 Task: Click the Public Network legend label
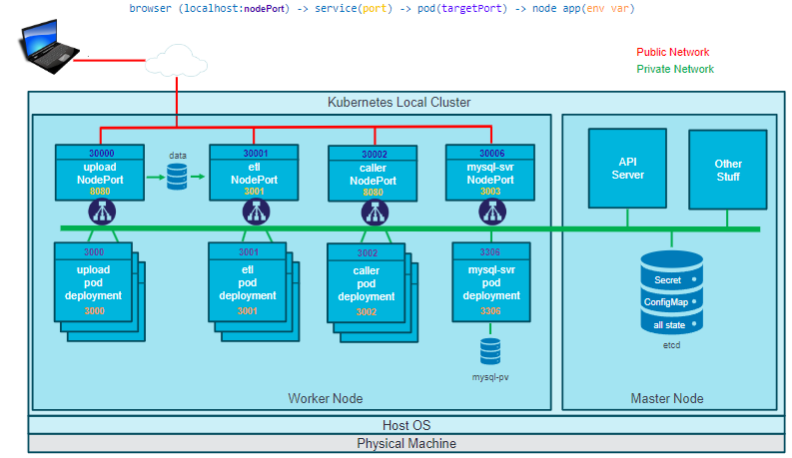coord(672,52)
